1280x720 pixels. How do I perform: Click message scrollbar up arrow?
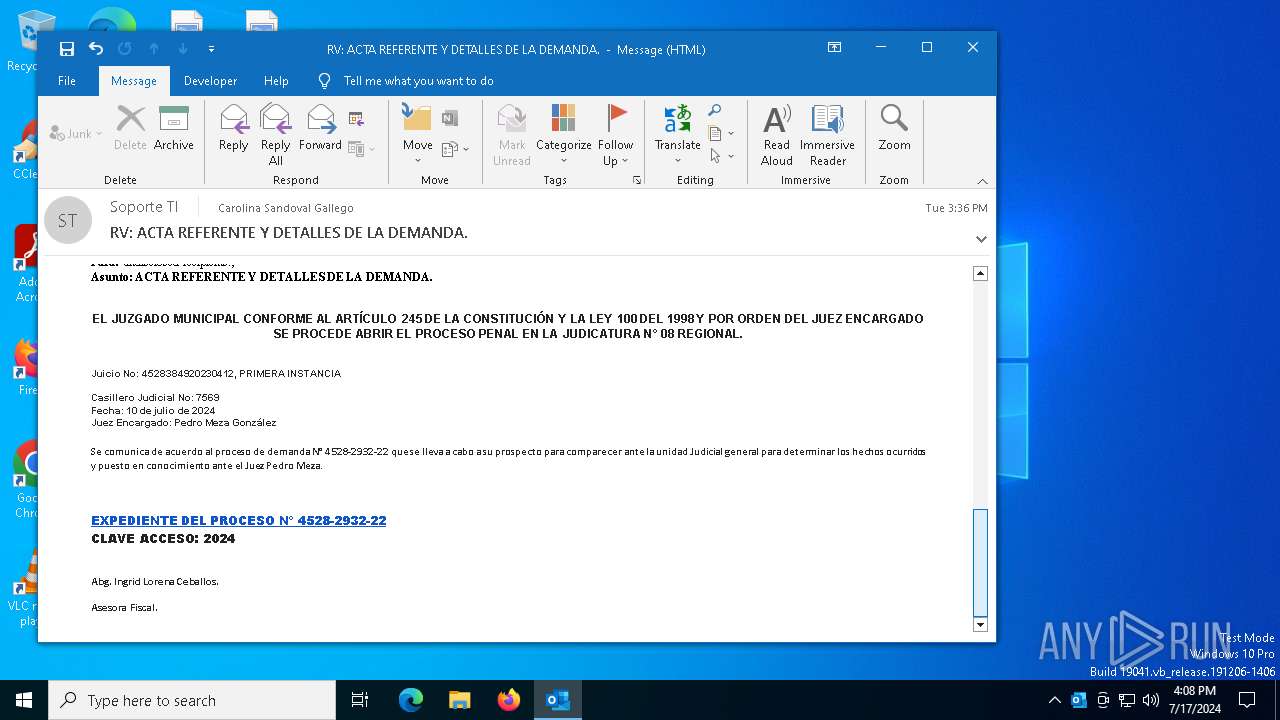tap(980, 273)
